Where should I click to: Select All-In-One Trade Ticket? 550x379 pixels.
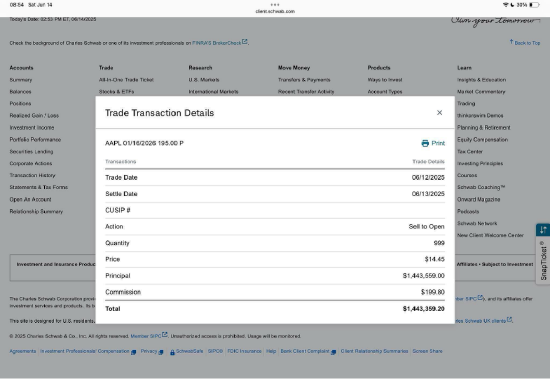tap(126, 80)
